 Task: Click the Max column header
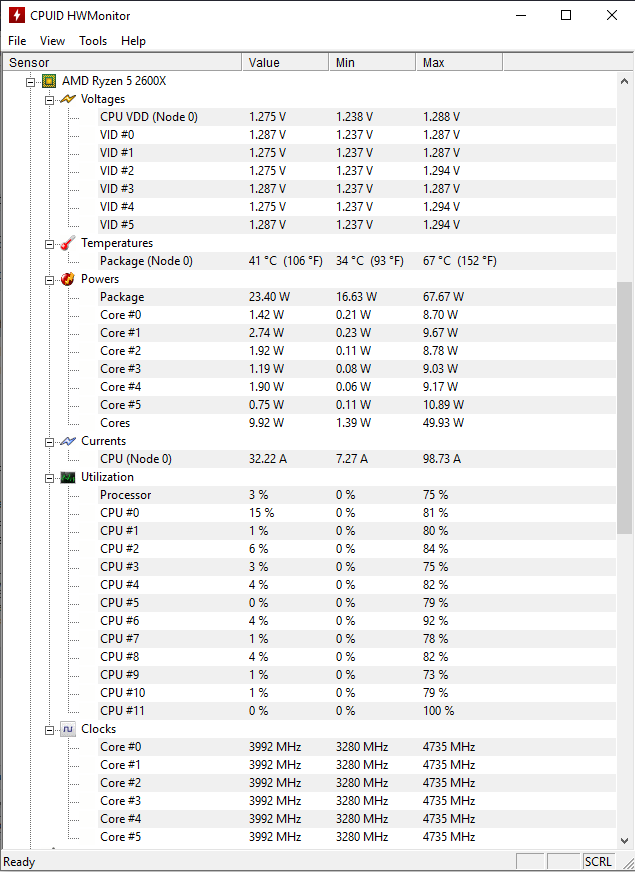click(x=458, y=62)
